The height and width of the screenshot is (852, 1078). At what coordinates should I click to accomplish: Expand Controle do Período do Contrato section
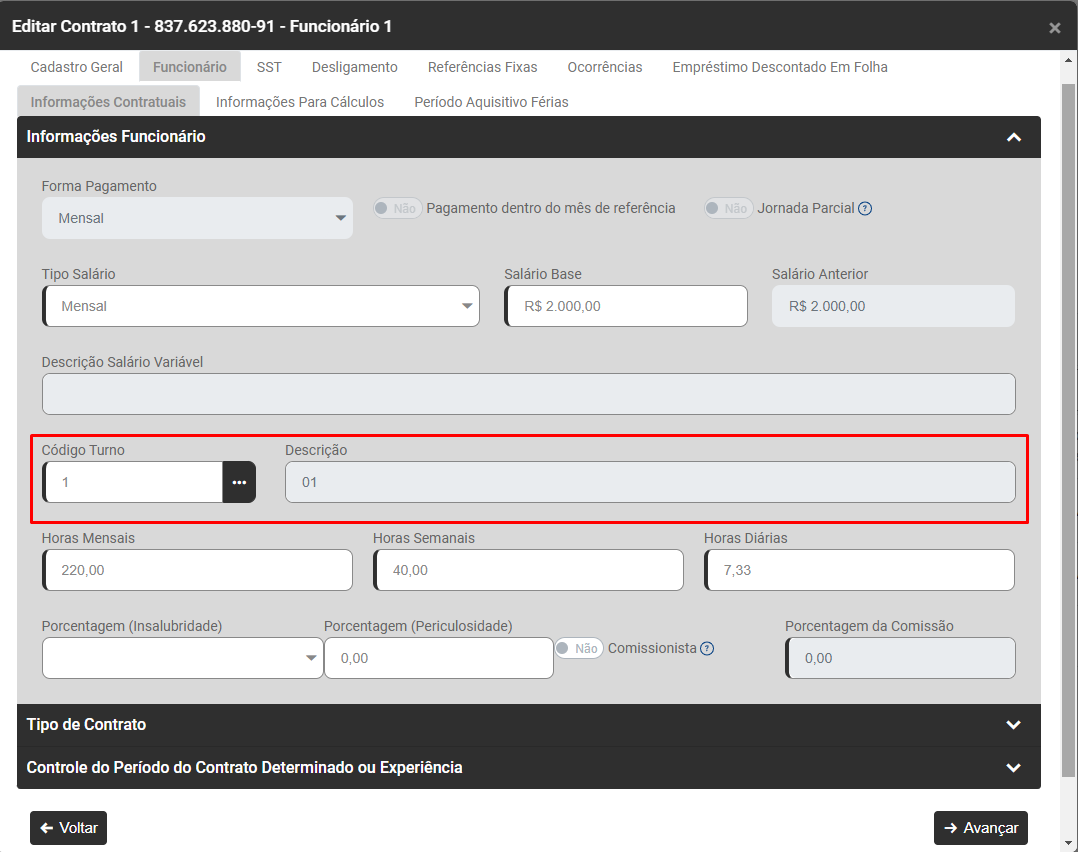coord(1013,768)
